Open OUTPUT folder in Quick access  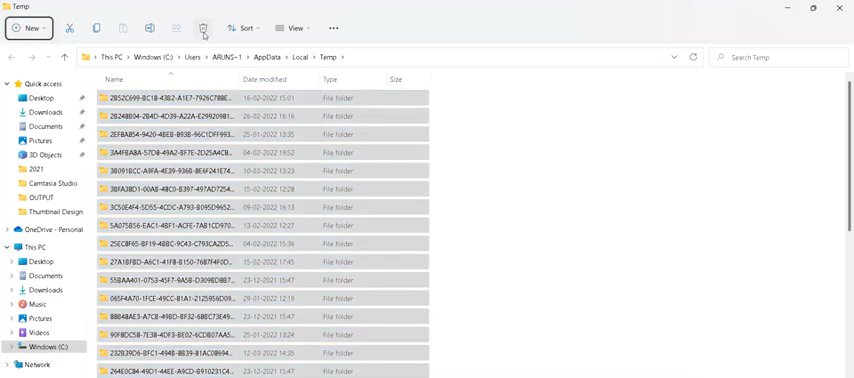click(x=41, y=198)
